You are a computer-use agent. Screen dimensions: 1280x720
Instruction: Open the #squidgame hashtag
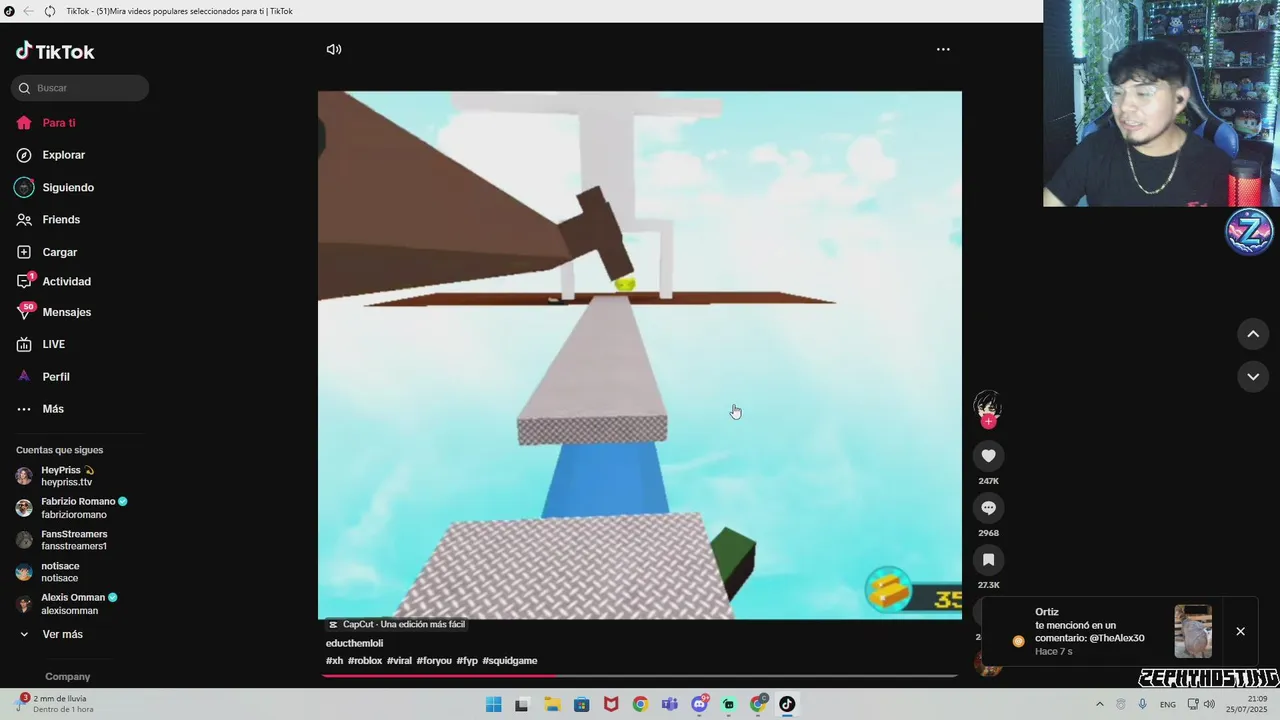[510, 661]
